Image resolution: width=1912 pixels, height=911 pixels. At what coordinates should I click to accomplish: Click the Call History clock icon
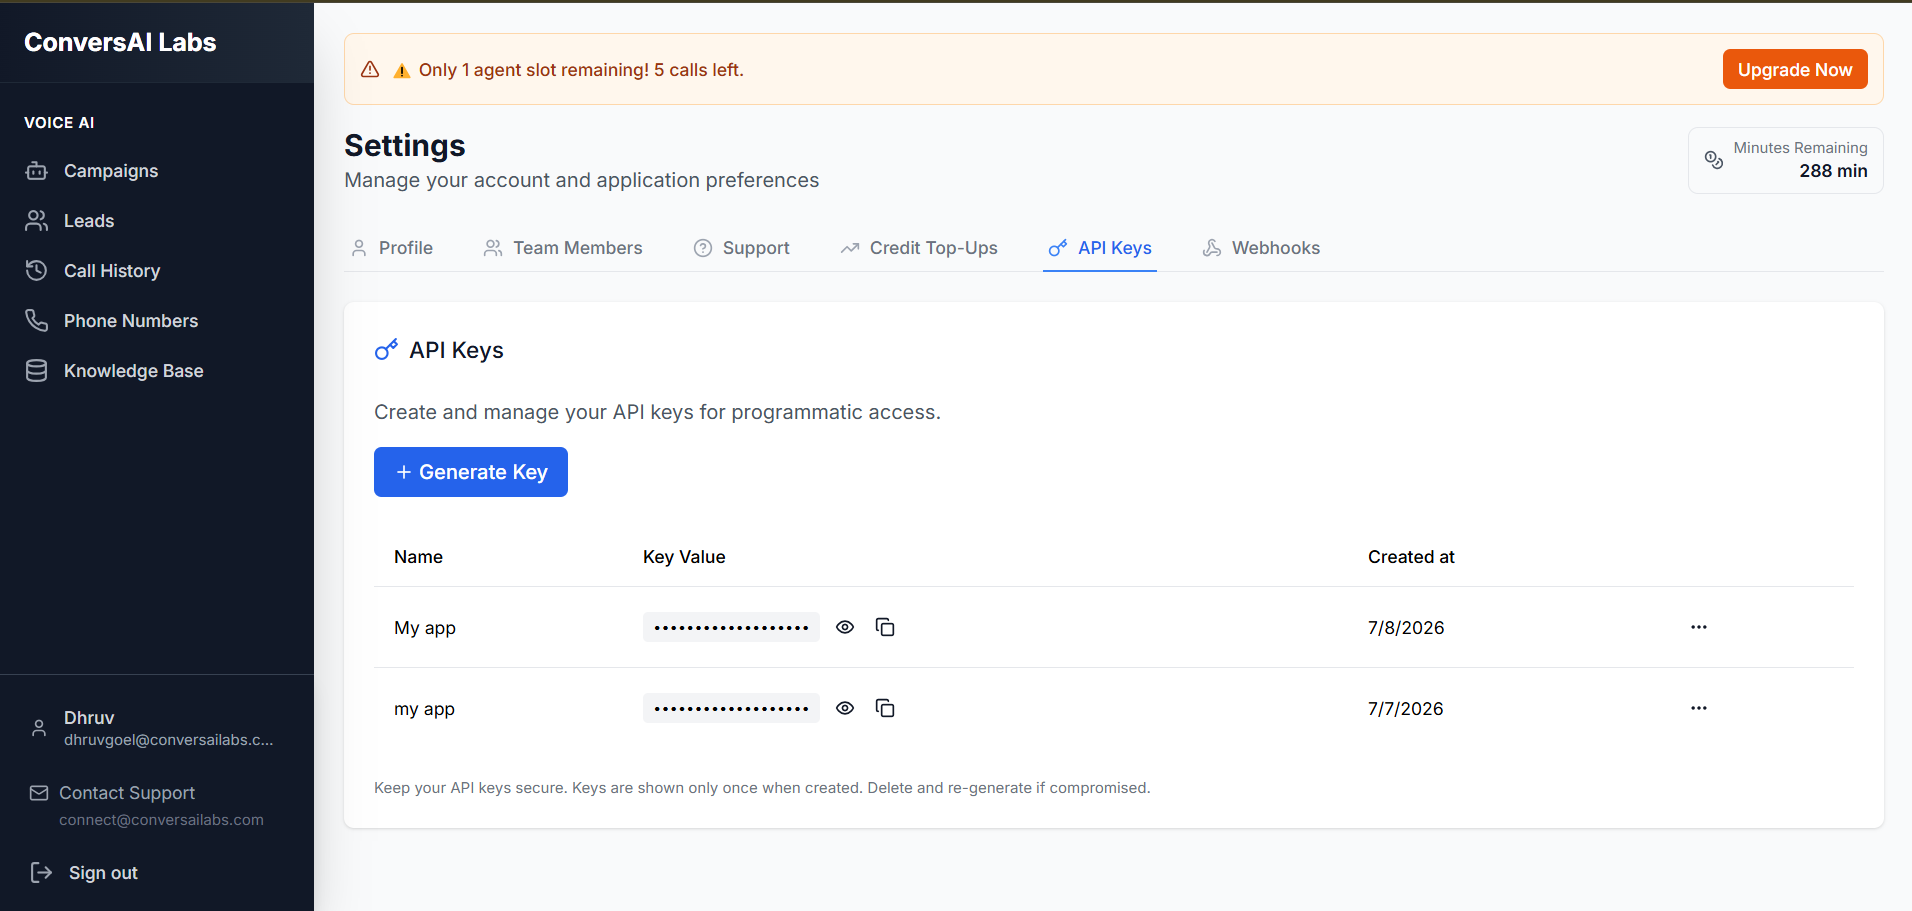click(37, 271)
